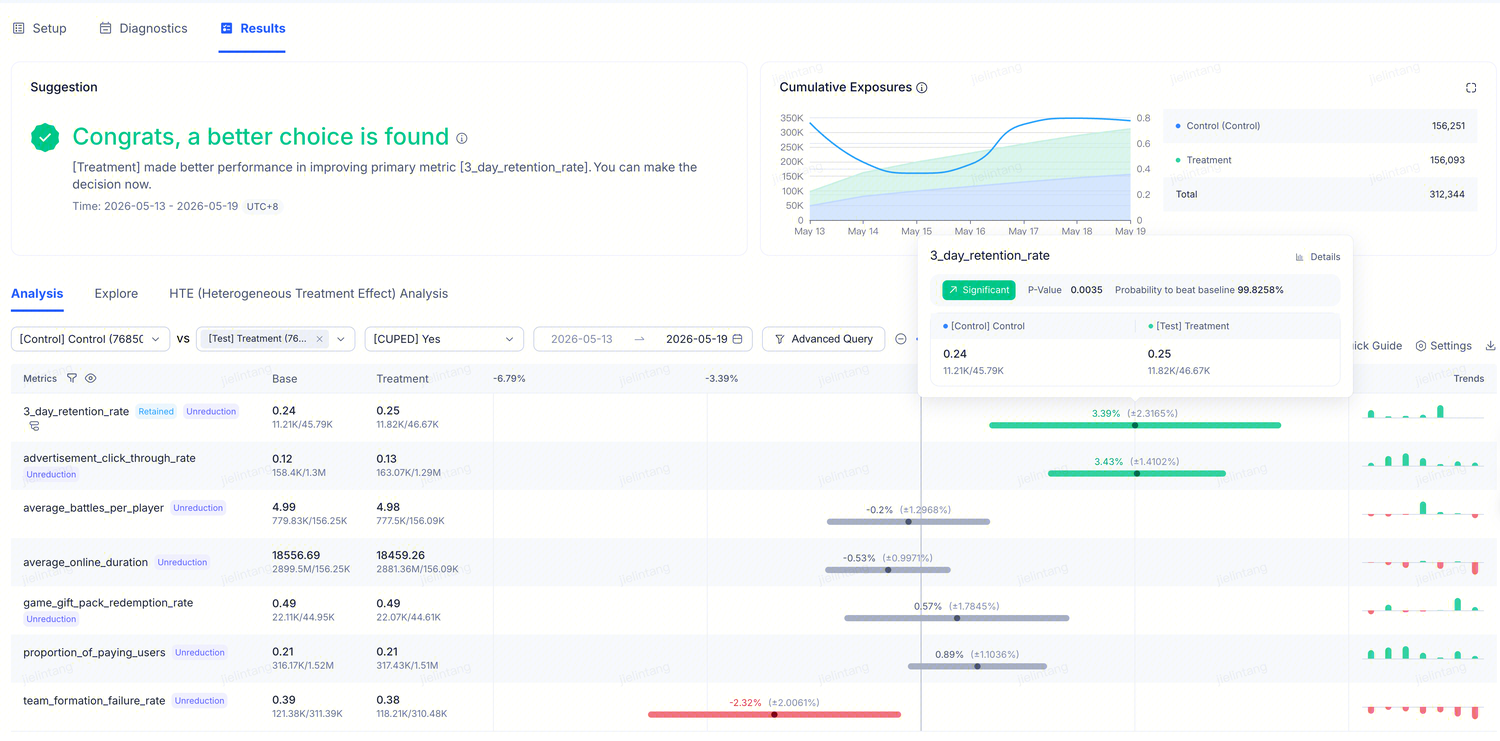Click advertisement_click_through_rate metric name
1500x741 pixels.
pos(110,458)
